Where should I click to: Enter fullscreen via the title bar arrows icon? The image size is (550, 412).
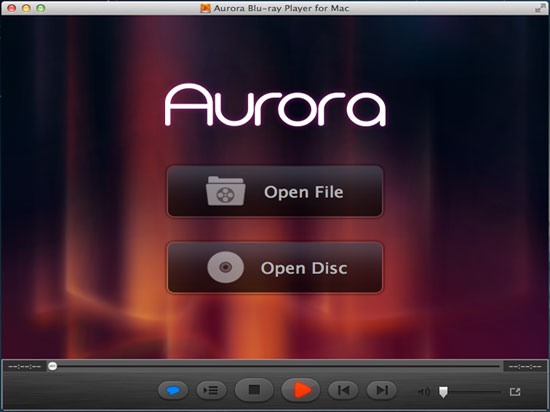[x=540, y=8]
